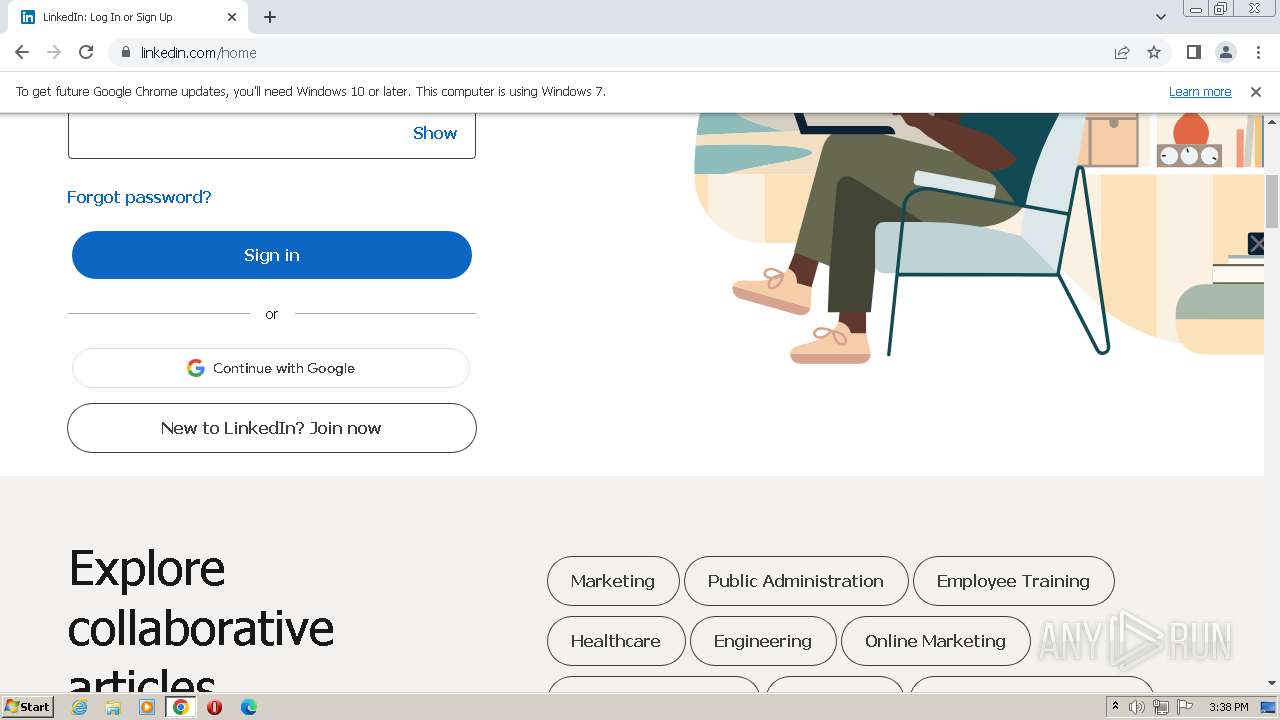Open volume control tray icon
Viewport: 1280px width, 720px height.
(1137, 707)
